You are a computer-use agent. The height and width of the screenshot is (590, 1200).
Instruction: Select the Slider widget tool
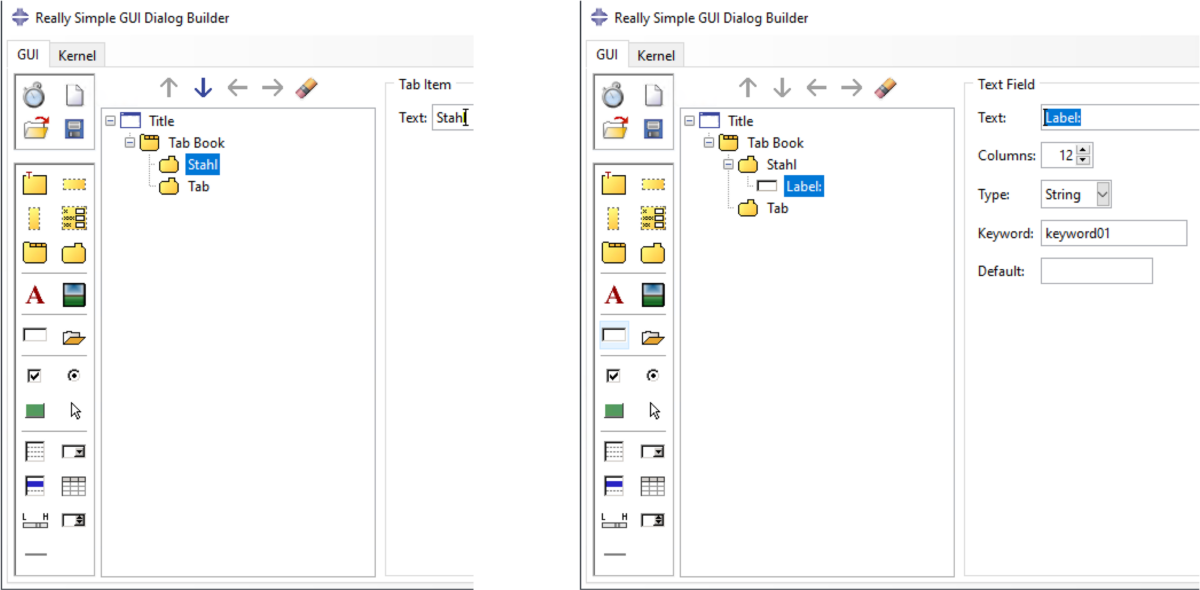[x=34, y=519]
